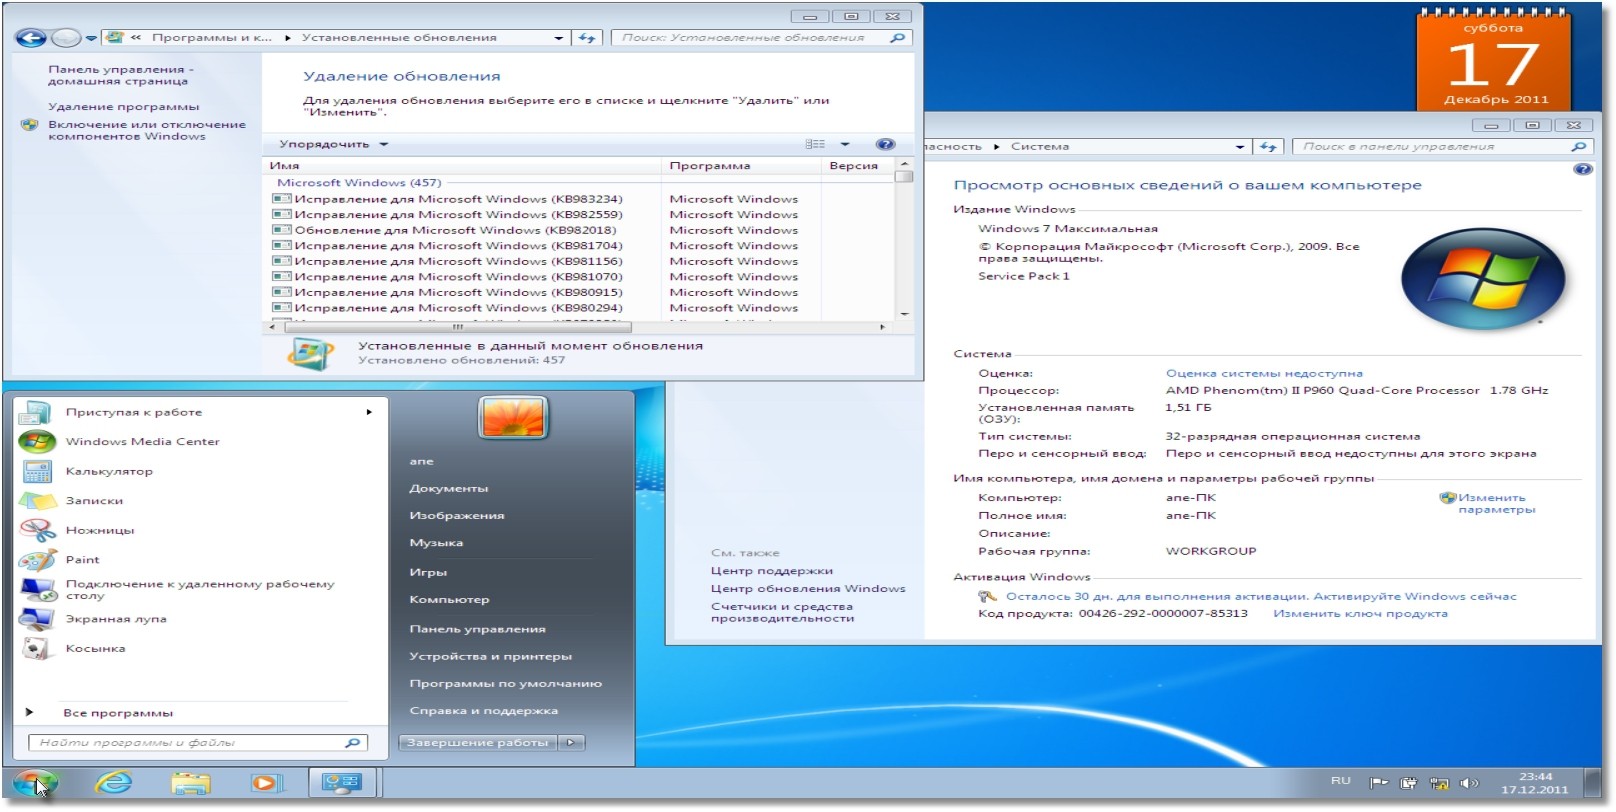
Task: Open Центр обновления Windows link
Action: (808, 588)
